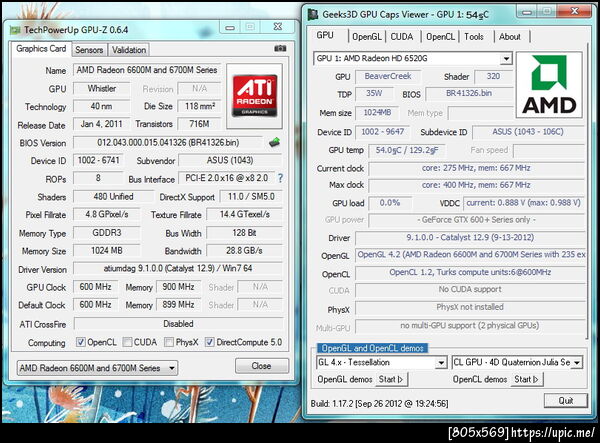Click the TDP 35W field

[374, 93]
